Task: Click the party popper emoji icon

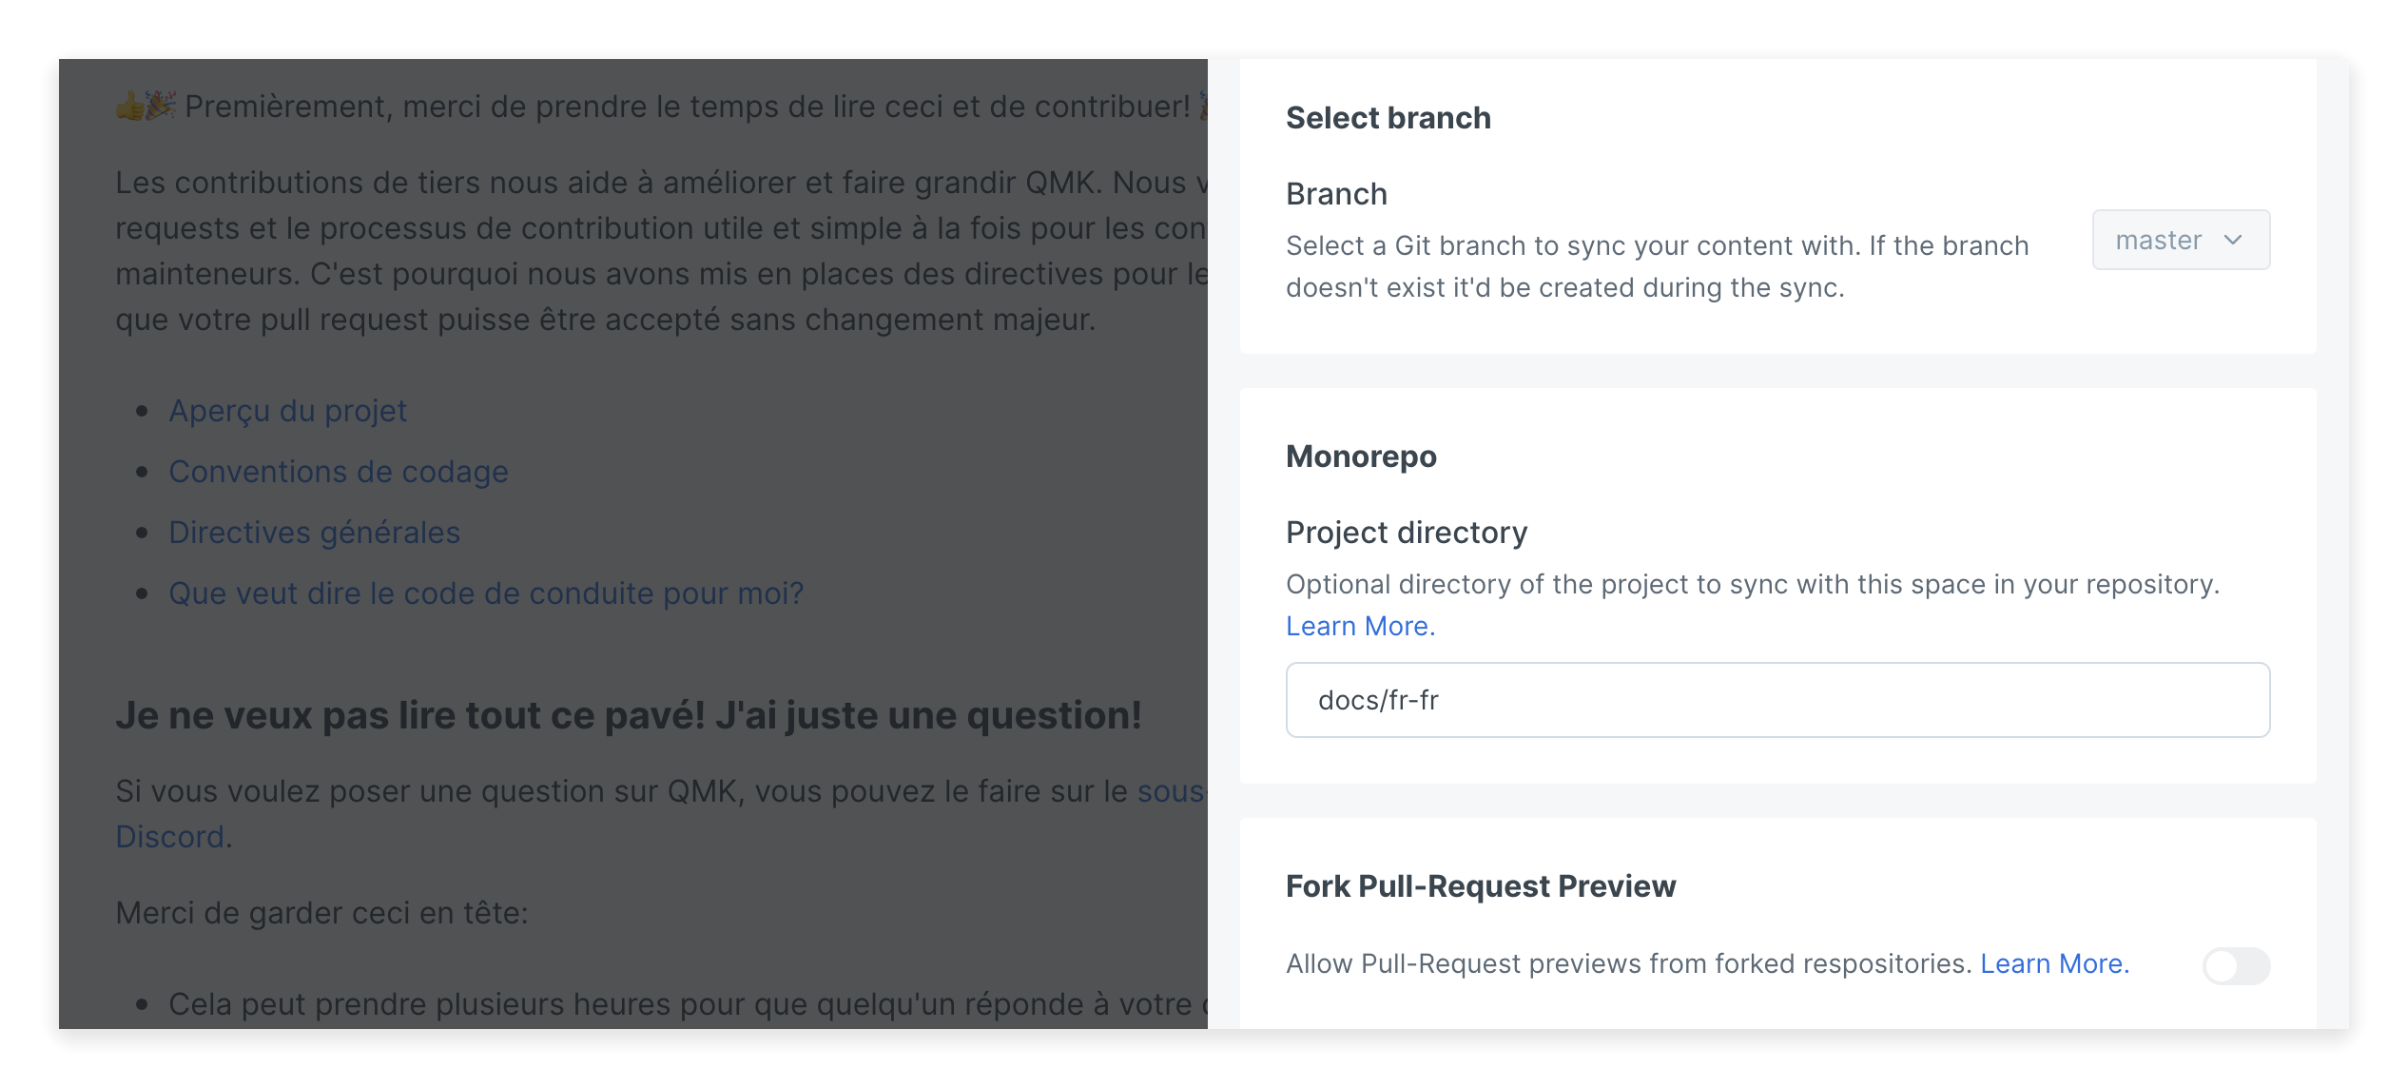Action: (x=161, y=104)
